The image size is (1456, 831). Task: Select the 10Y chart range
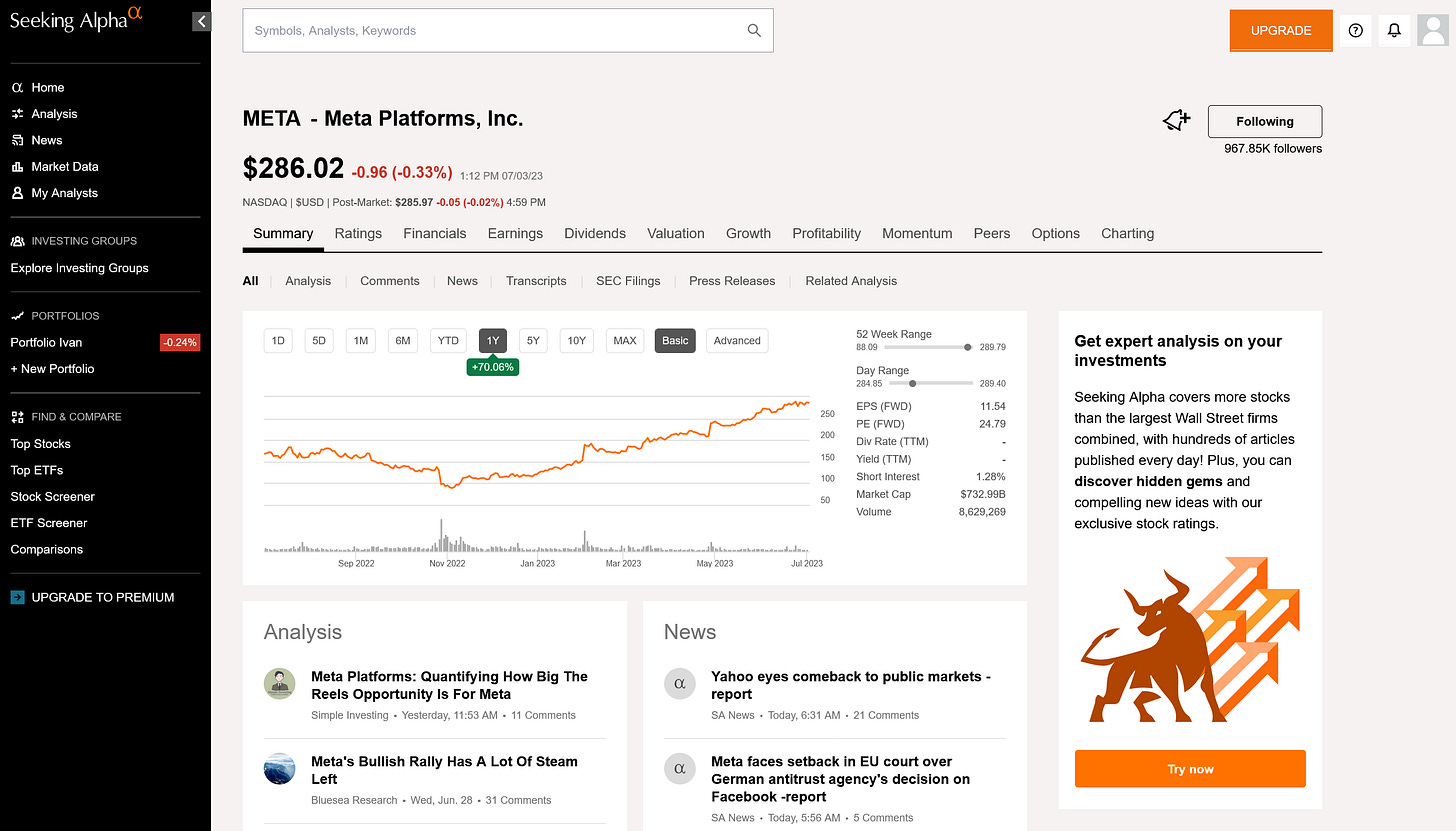pyautogui.click(x=576, y=341)
